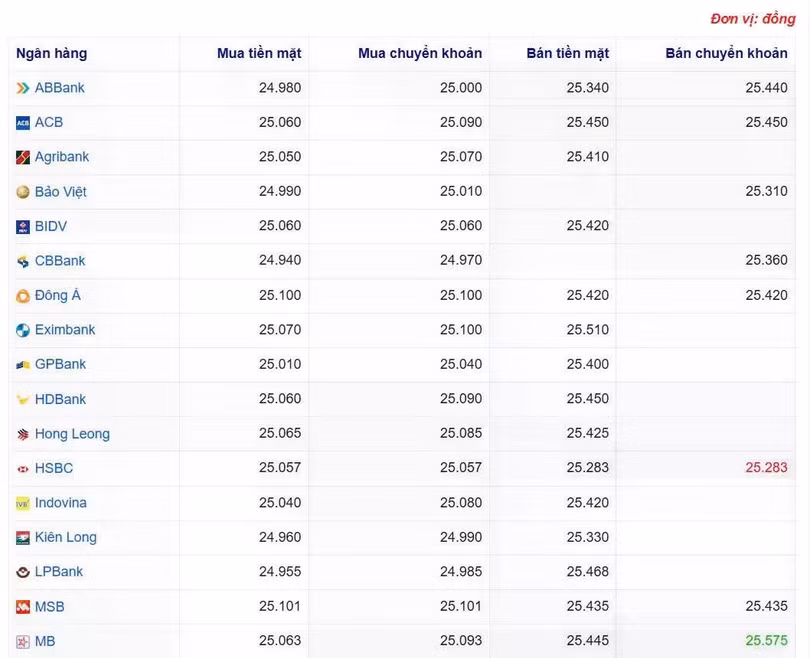Open the GPBank link
The width and height of the screenshot is (810, 658).
[x=60, y=365]
